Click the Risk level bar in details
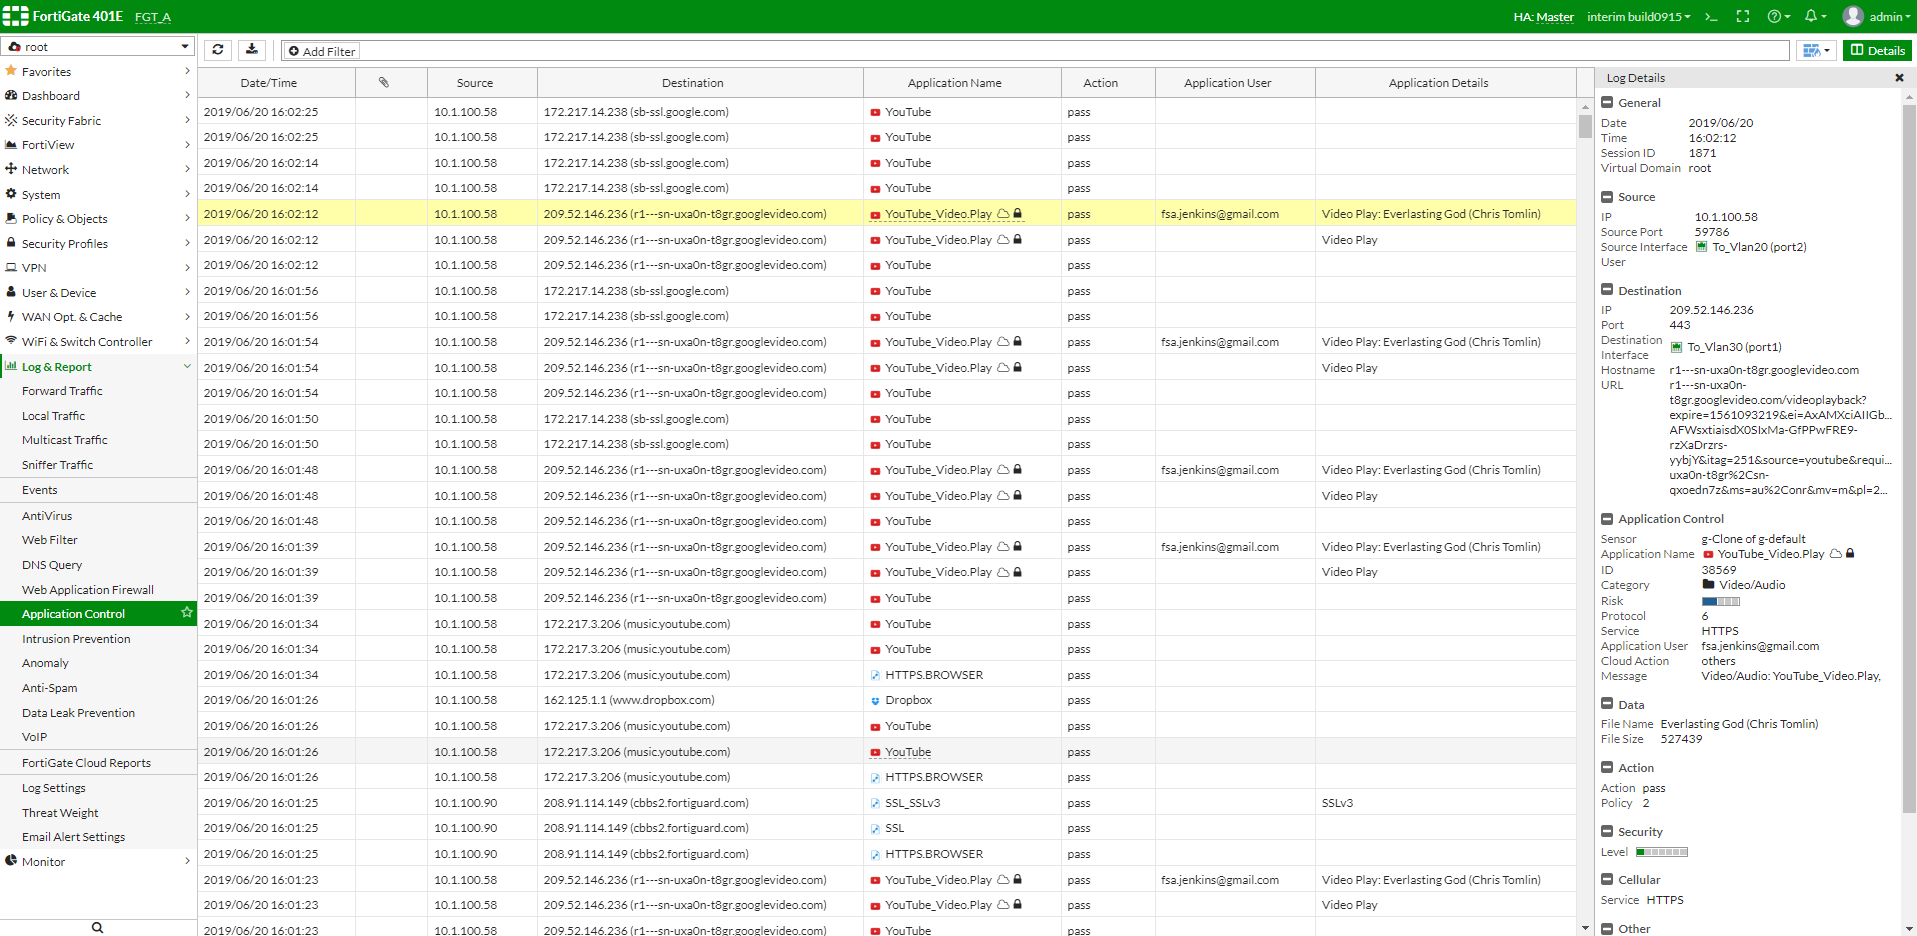 1720,601
